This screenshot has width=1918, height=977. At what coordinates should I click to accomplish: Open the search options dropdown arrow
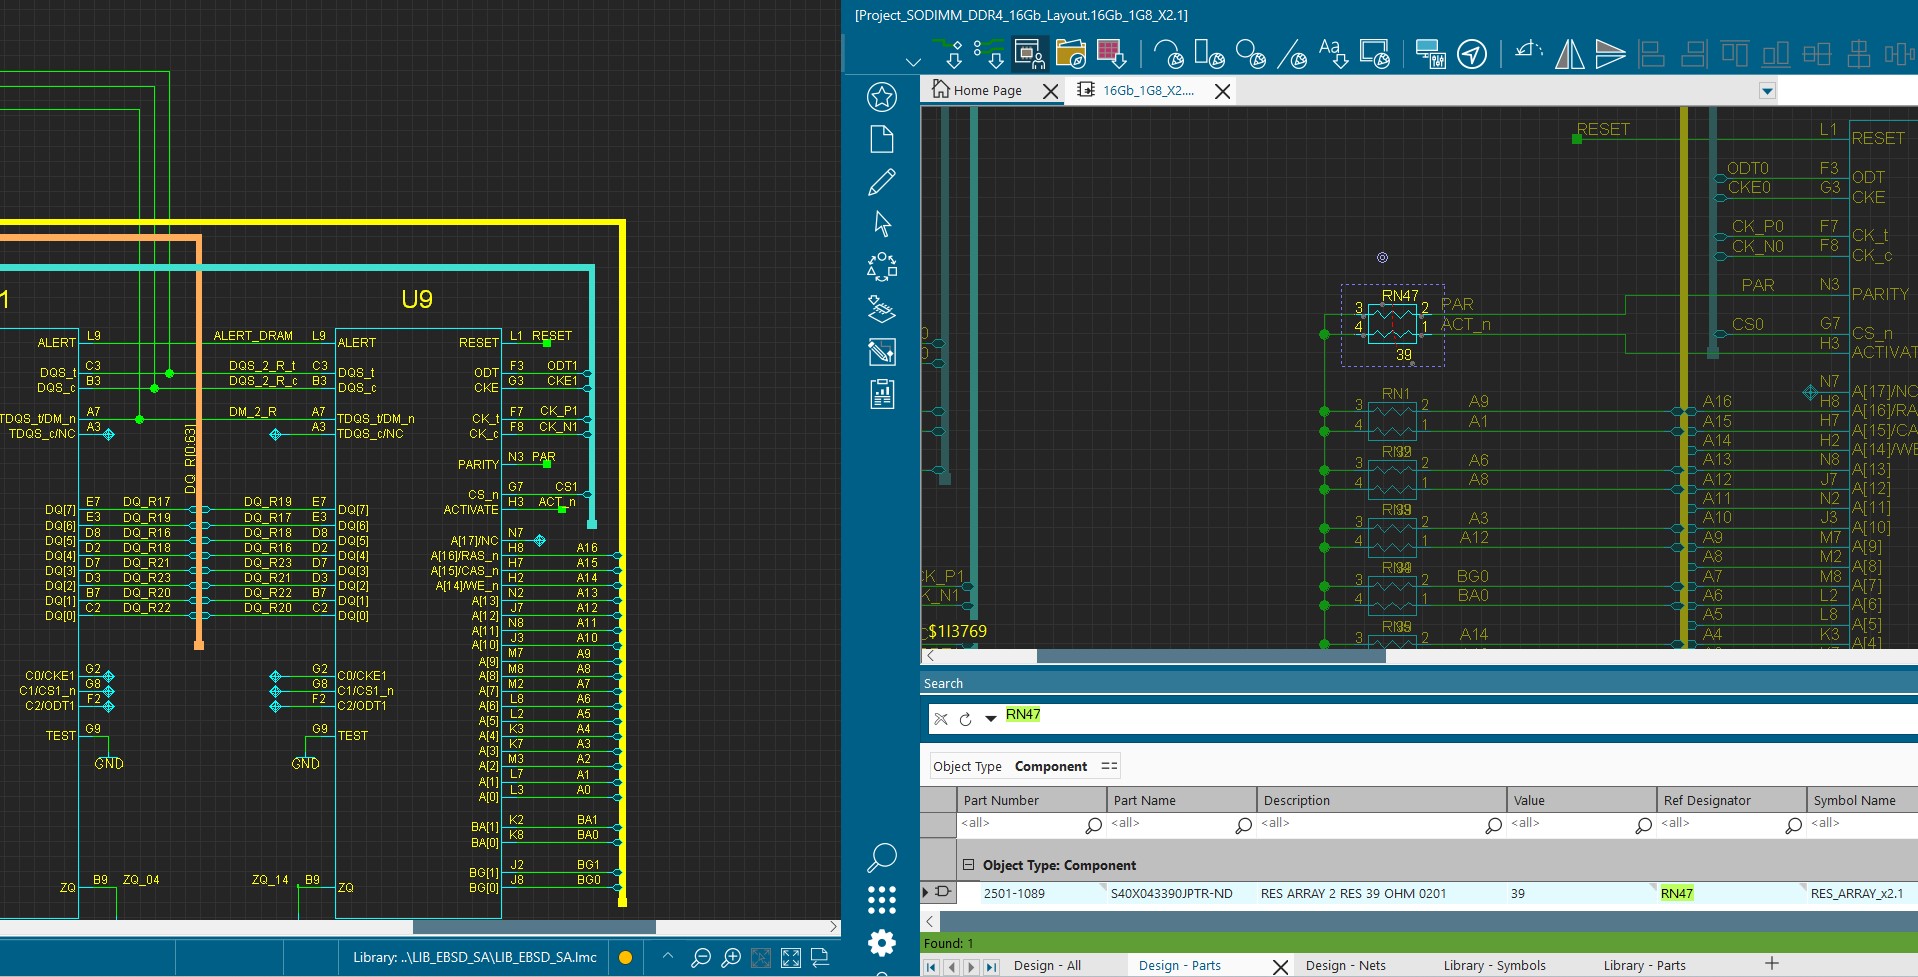click(x=990, y=718)
